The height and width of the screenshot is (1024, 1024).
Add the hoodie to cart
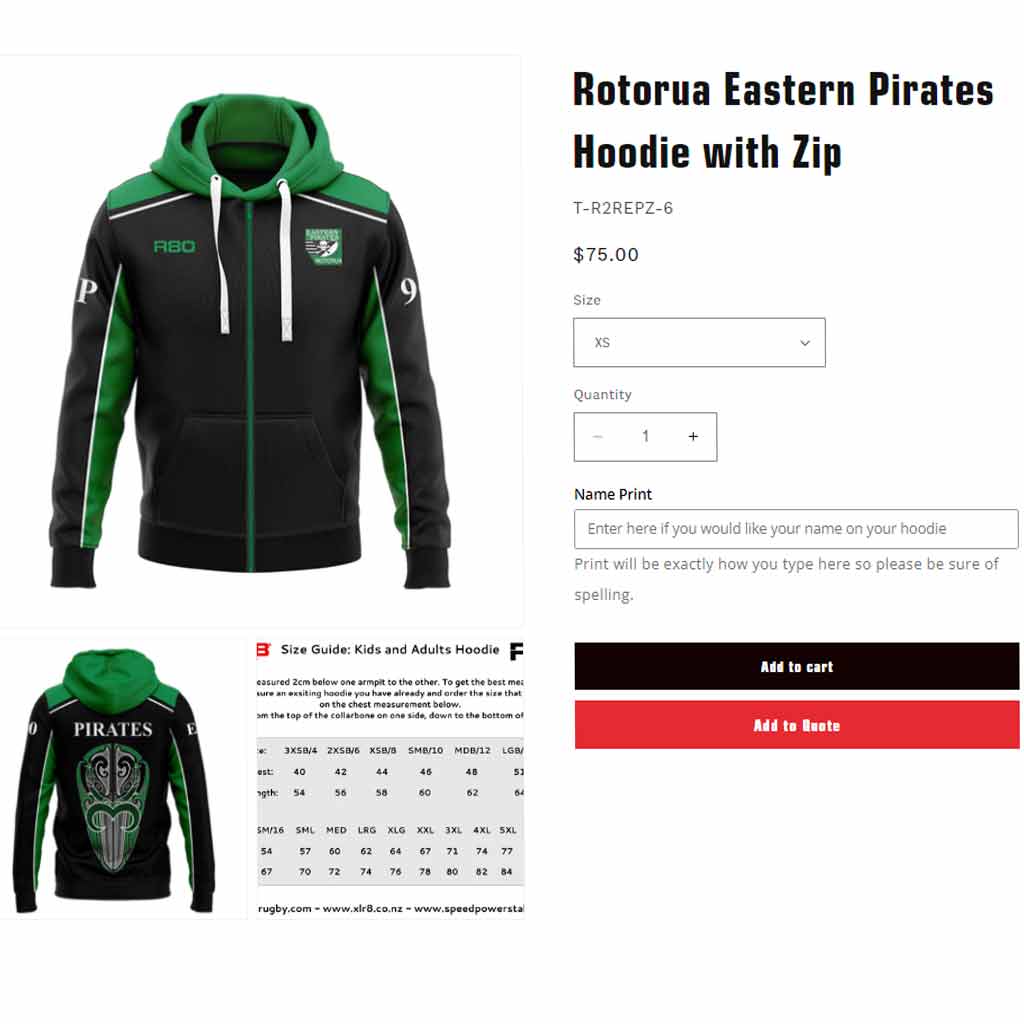tap(797, 667)
